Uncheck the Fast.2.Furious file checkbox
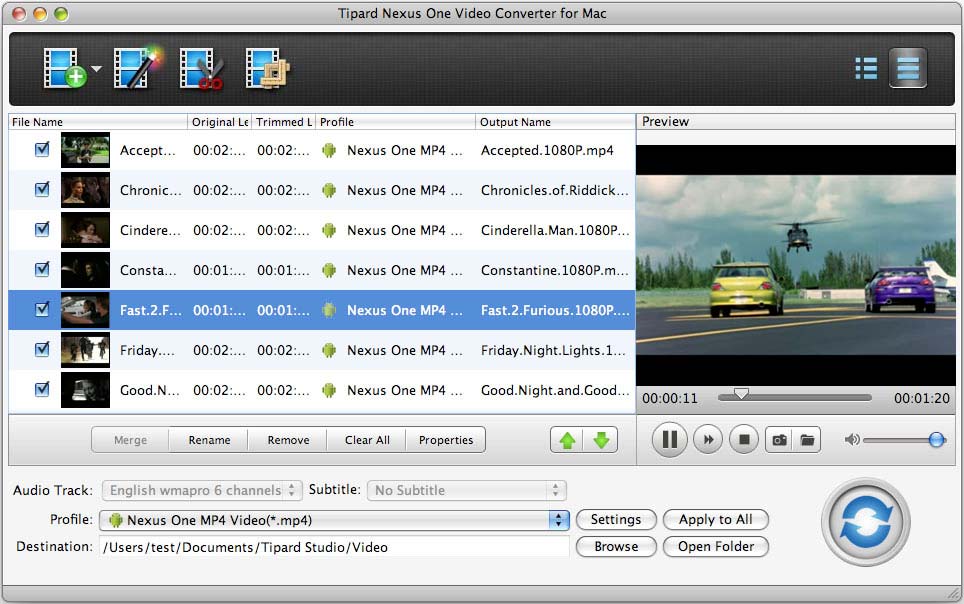 pyautogui.click(x=42, y=309)
